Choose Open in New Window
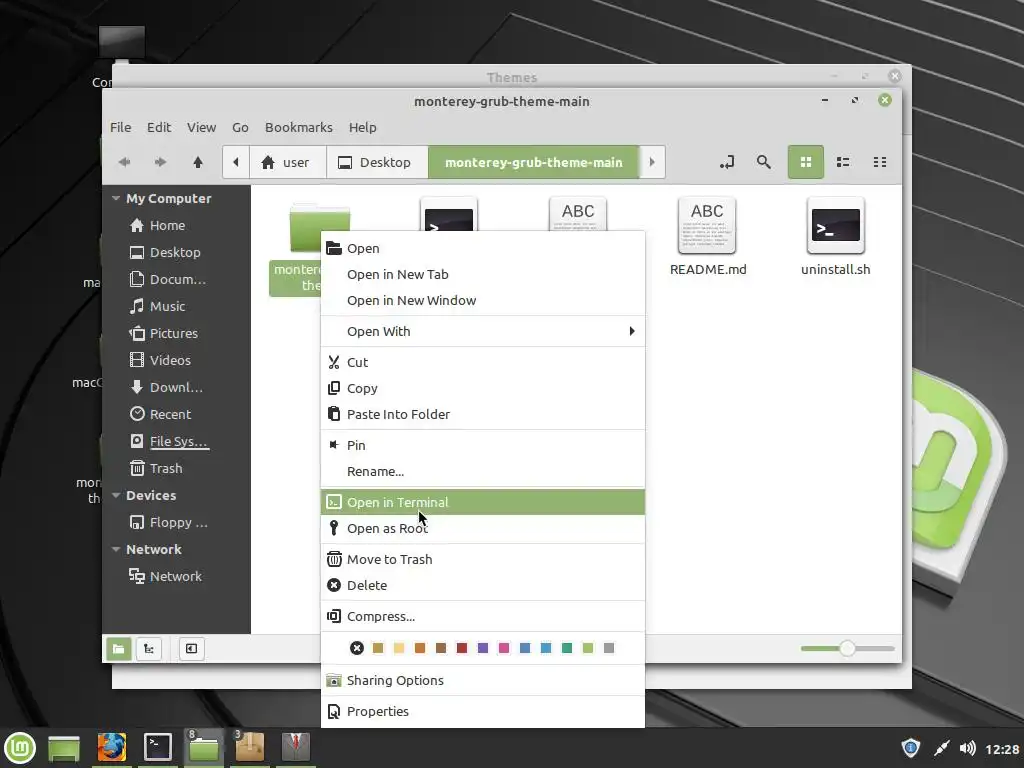 [x=483, y=300]
